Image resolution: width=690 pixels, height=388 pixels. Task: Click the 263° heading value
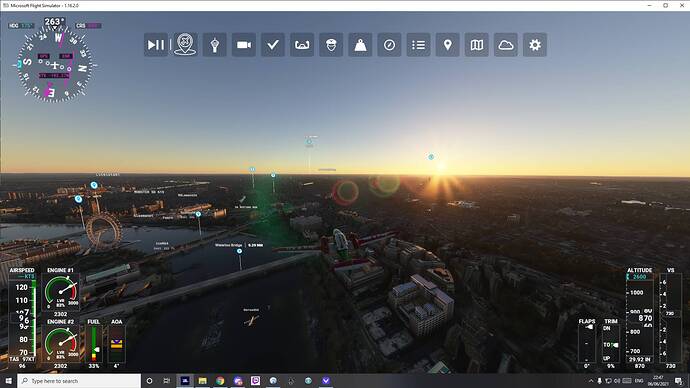tap(54, 22)
